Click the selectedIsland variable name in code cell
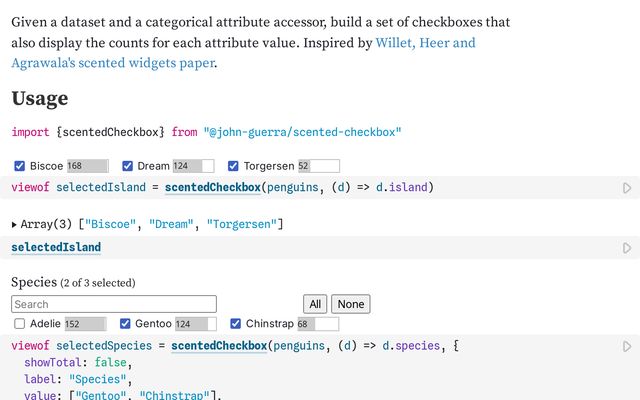 tap(56, 247)
